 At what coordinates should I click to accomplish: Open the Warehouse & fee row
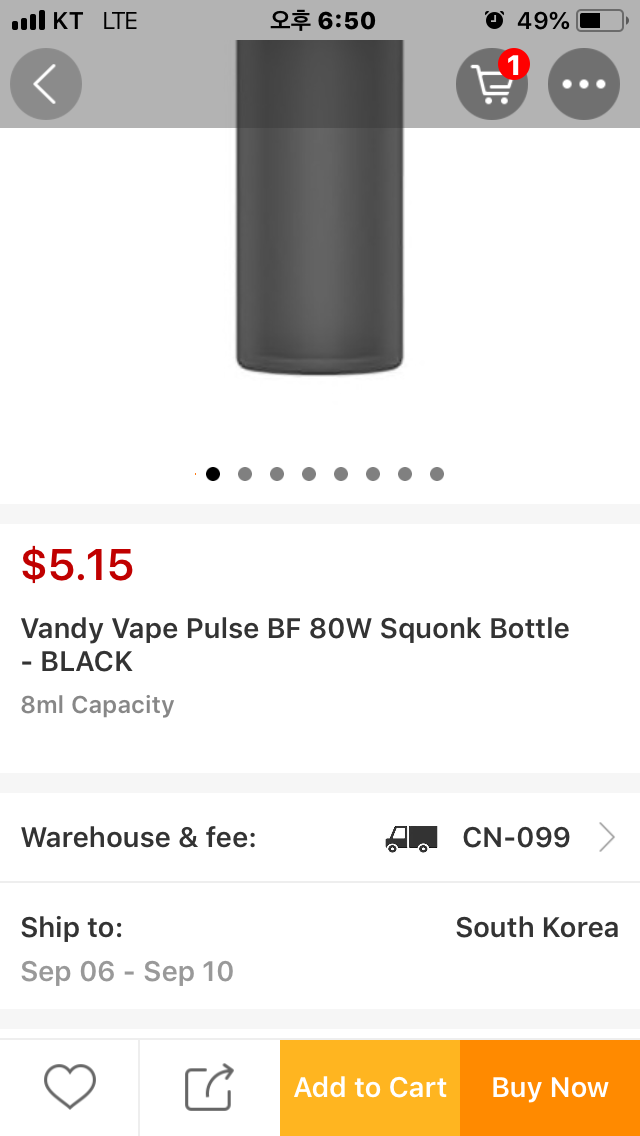click(x=320, y=838)
